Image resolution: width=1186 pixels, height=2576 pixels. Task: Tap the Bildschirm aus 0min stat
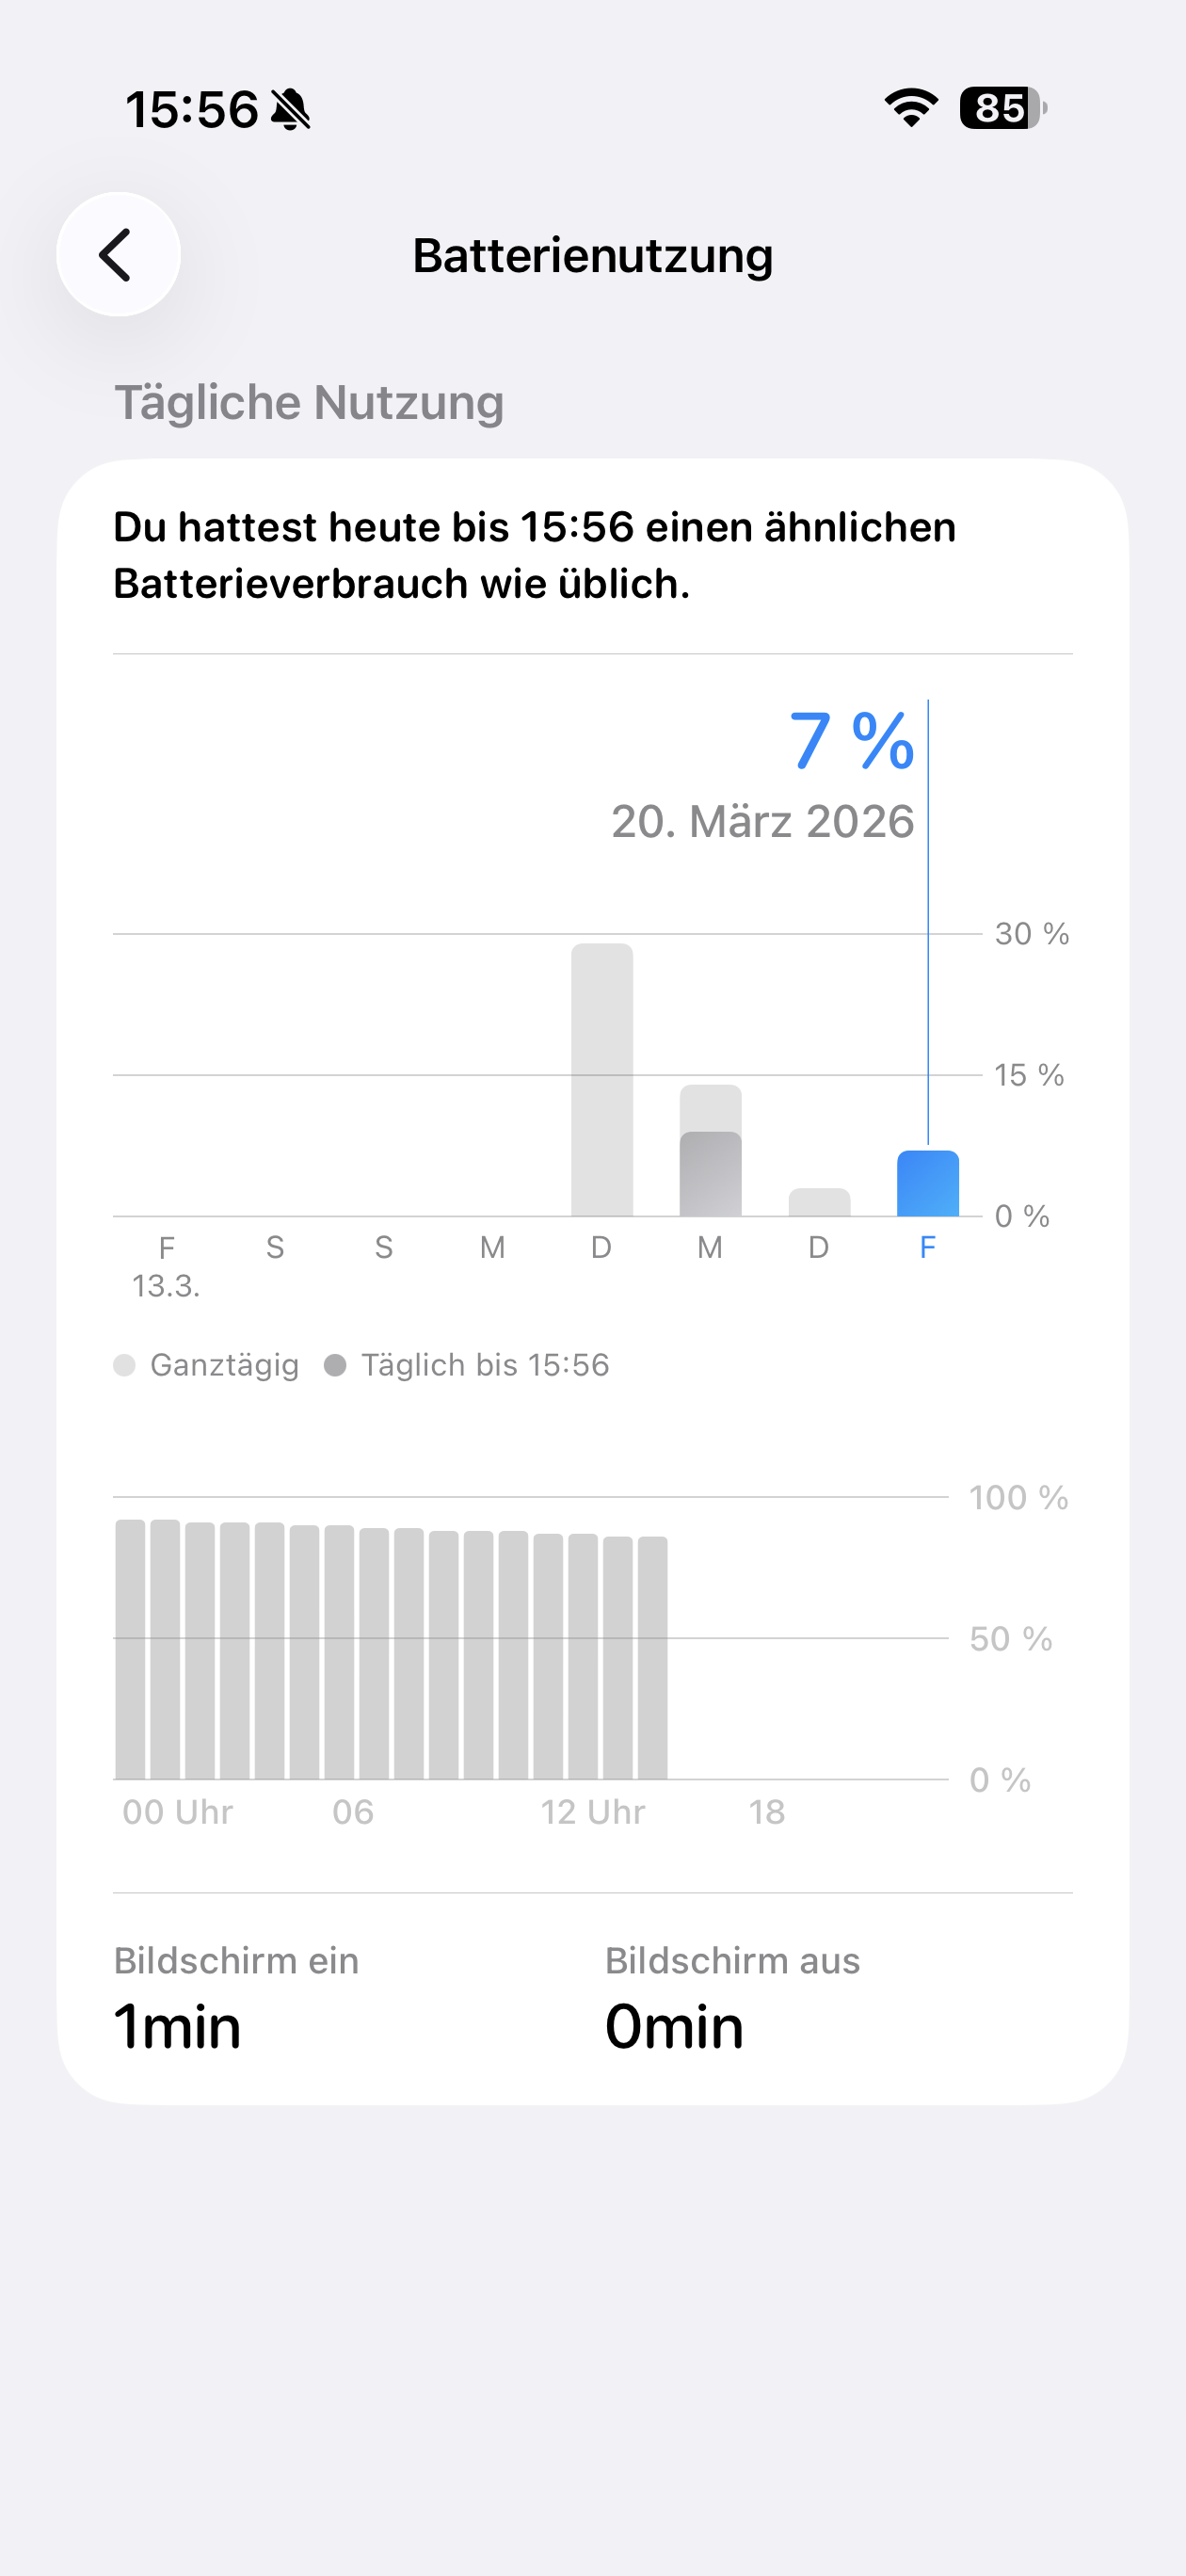tap(732, 1998)
